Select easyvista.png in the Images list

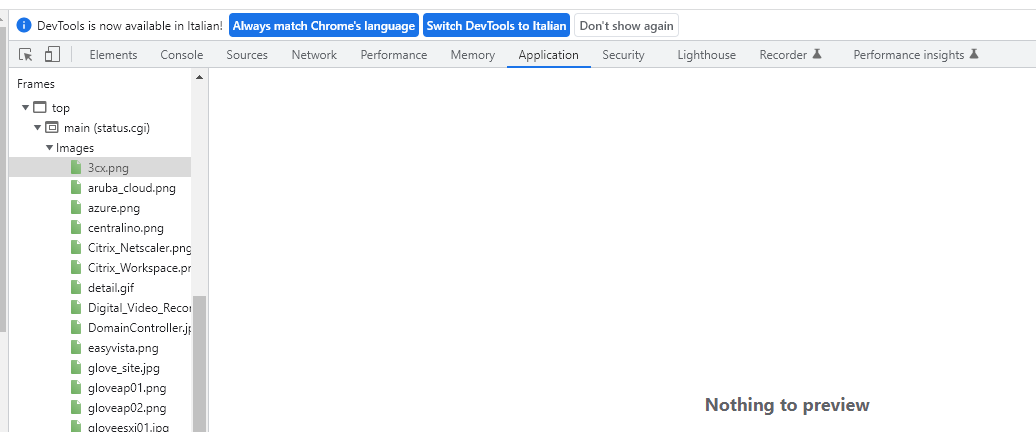coord(123,348)
